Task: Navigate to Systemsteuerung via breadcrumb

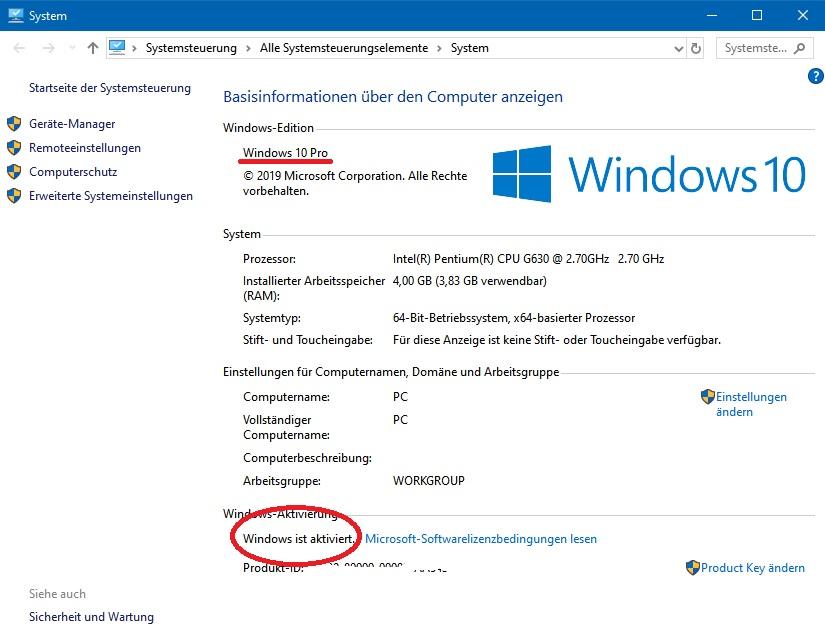Action: pos(189,47)
